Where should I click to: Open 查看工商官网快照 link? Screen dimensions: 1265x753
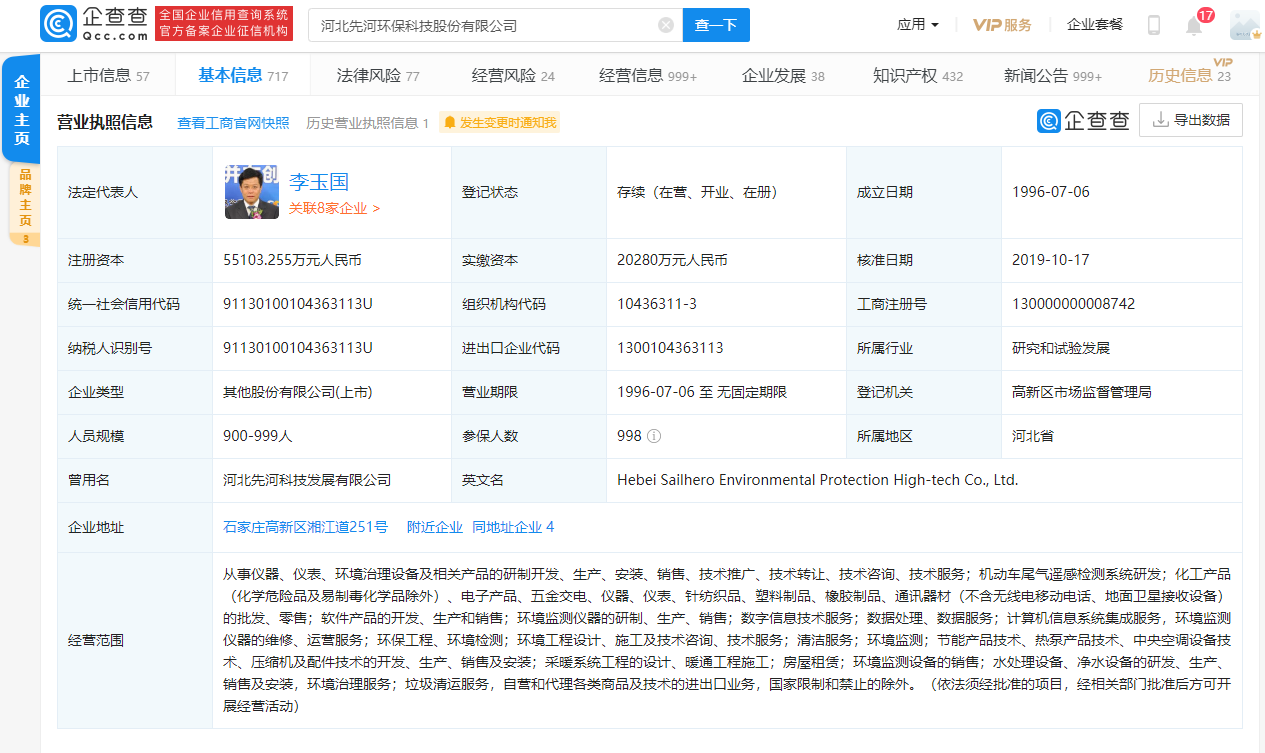click(233, 123)
